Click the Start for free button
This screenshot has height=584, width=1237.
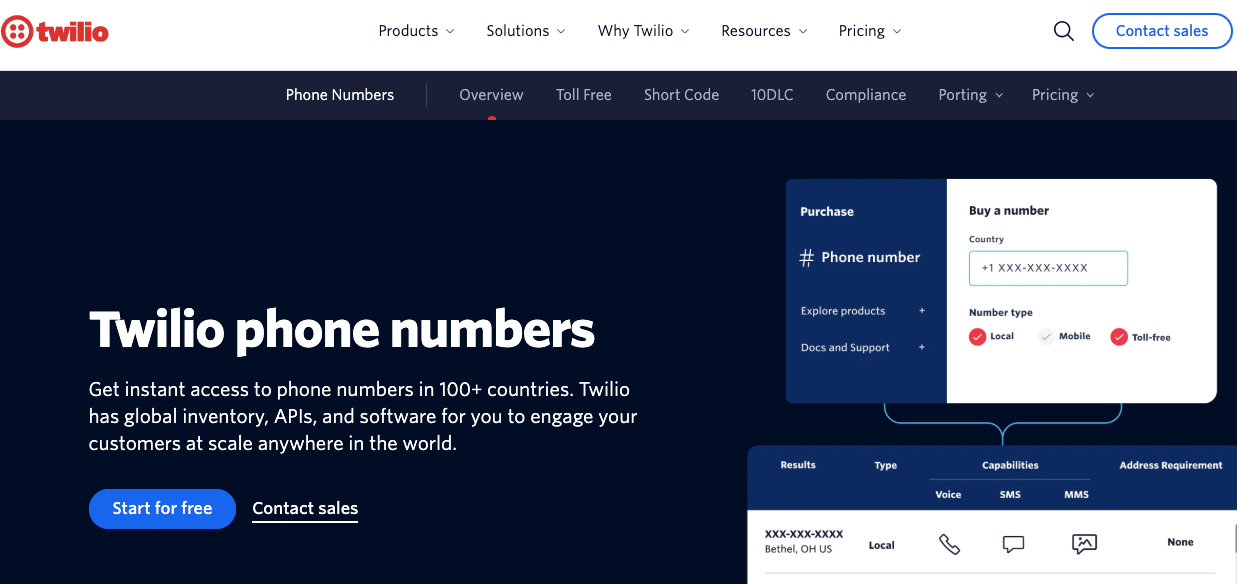[x=162, y=509]
